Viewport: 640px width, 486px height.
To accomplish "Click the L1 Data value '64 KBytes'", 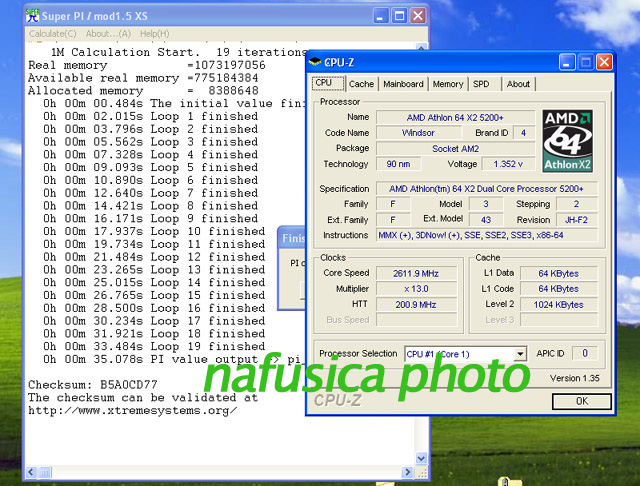I will click(558, 273).
